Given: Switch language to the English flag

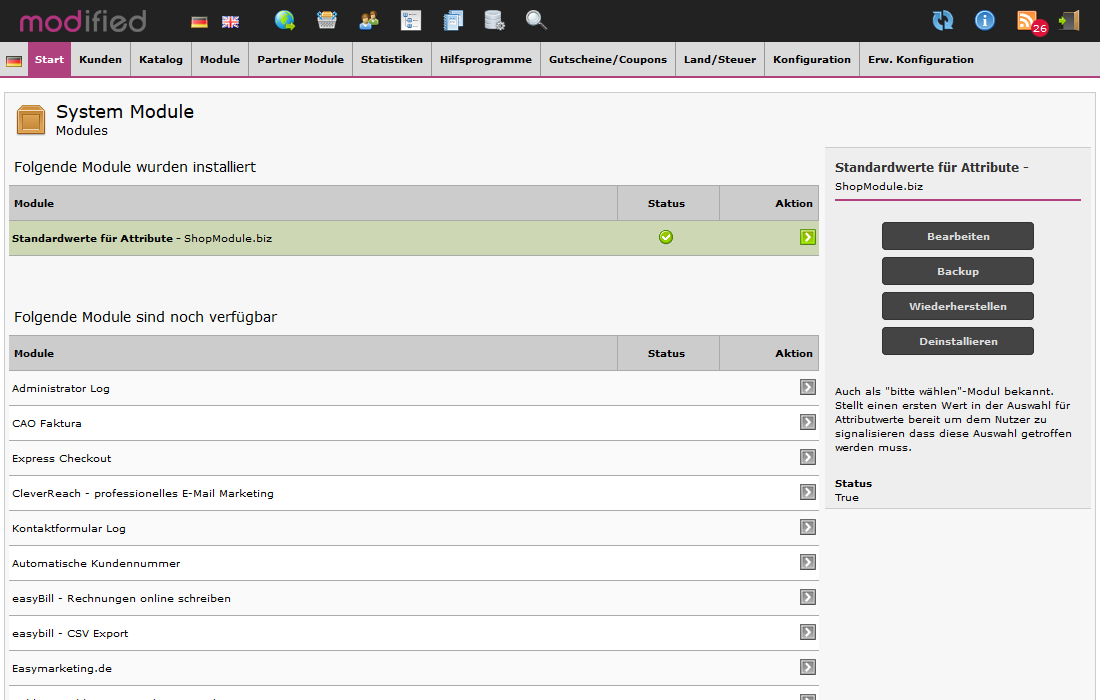Looking at the screenshot, I should (230, 21).
